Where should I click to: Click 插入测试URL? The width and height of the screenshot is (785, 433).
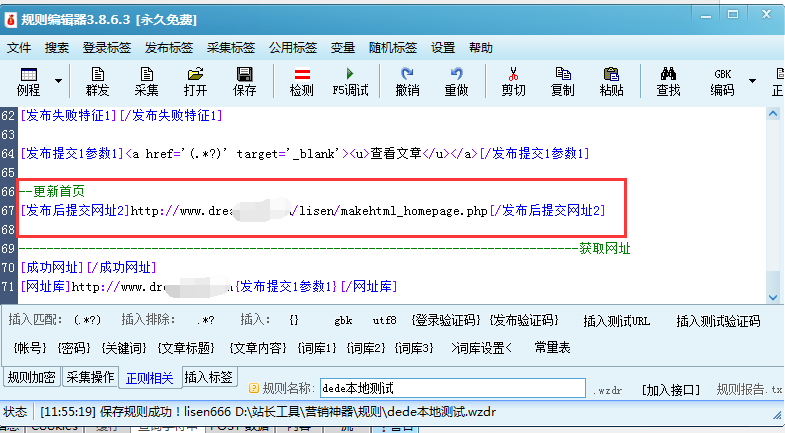pyautogui.click(x=616, y=321)
